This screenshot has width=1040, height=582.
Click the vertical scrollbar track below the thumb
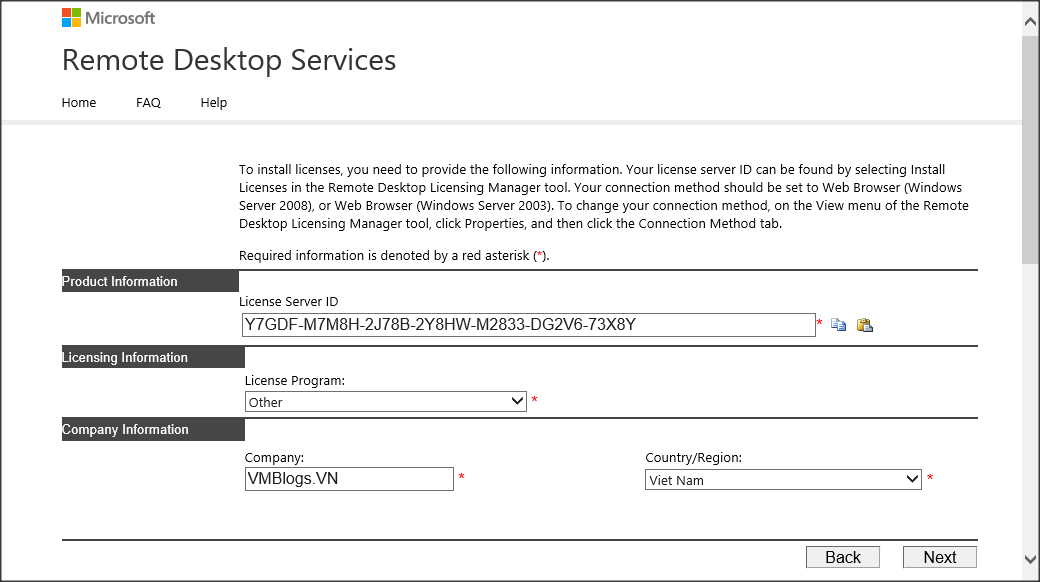1030,400
